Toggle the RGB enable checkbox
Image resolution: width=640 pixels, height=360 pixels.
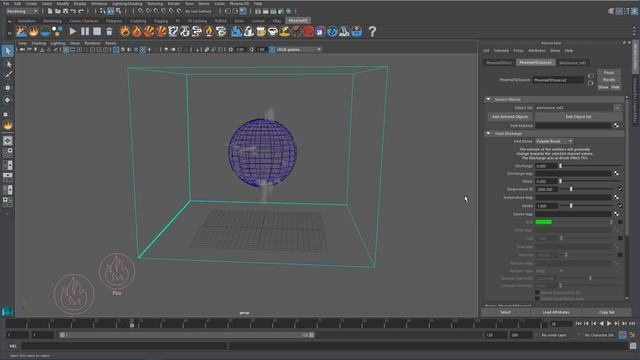[620, 222]
